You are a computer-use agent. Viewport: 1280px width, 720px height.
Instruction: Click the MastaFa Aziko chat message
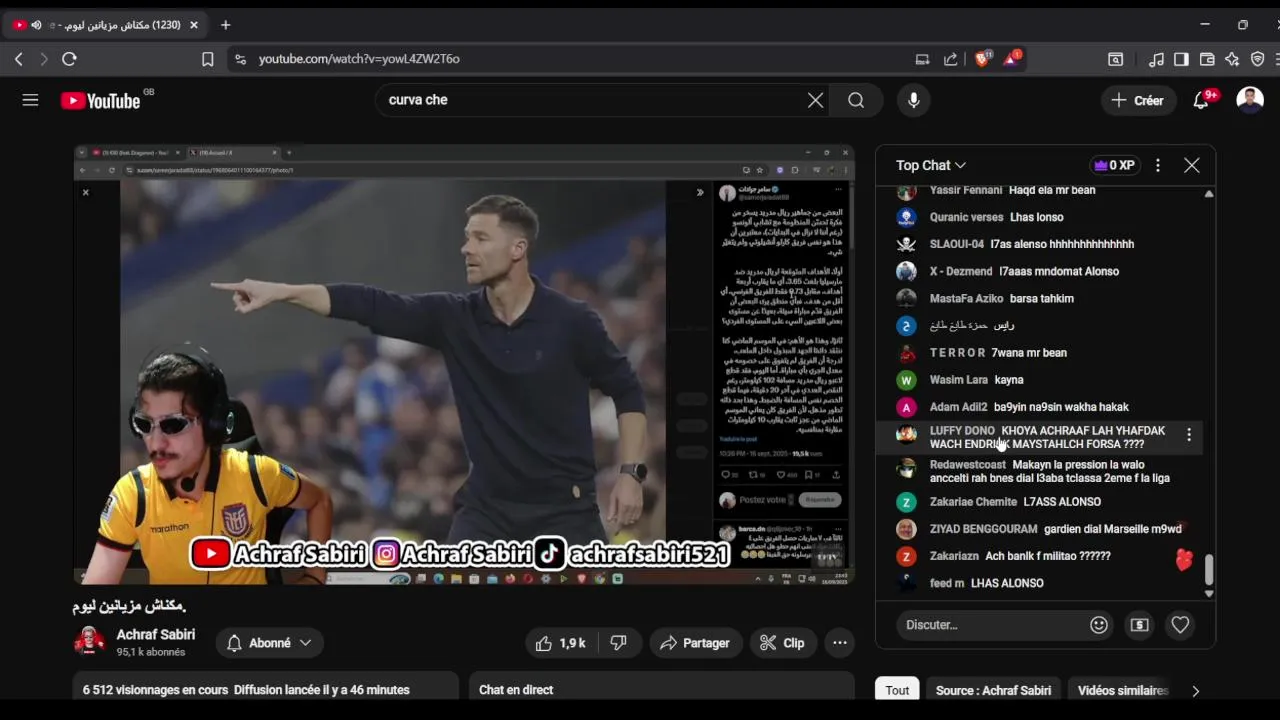pos(1043,298)
